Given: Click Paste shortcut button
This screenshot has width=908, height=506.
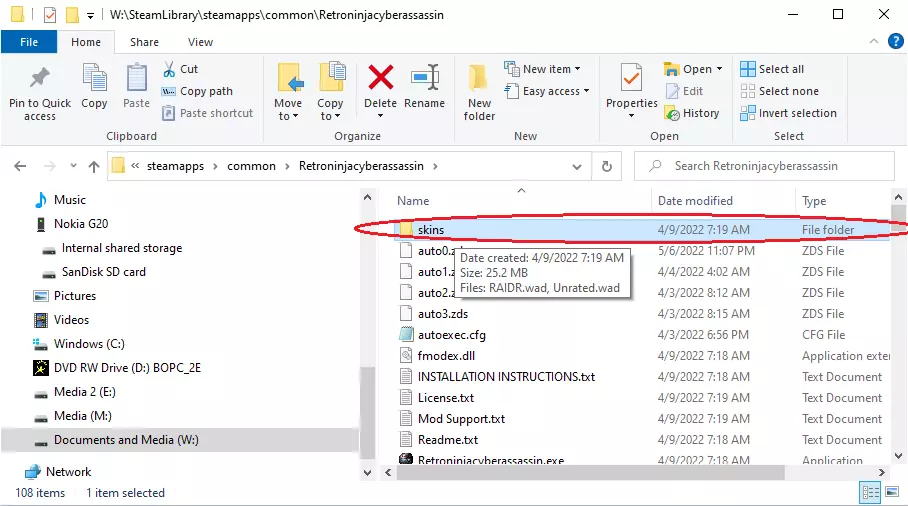Looking at the screenshot, I should (207, 113).
